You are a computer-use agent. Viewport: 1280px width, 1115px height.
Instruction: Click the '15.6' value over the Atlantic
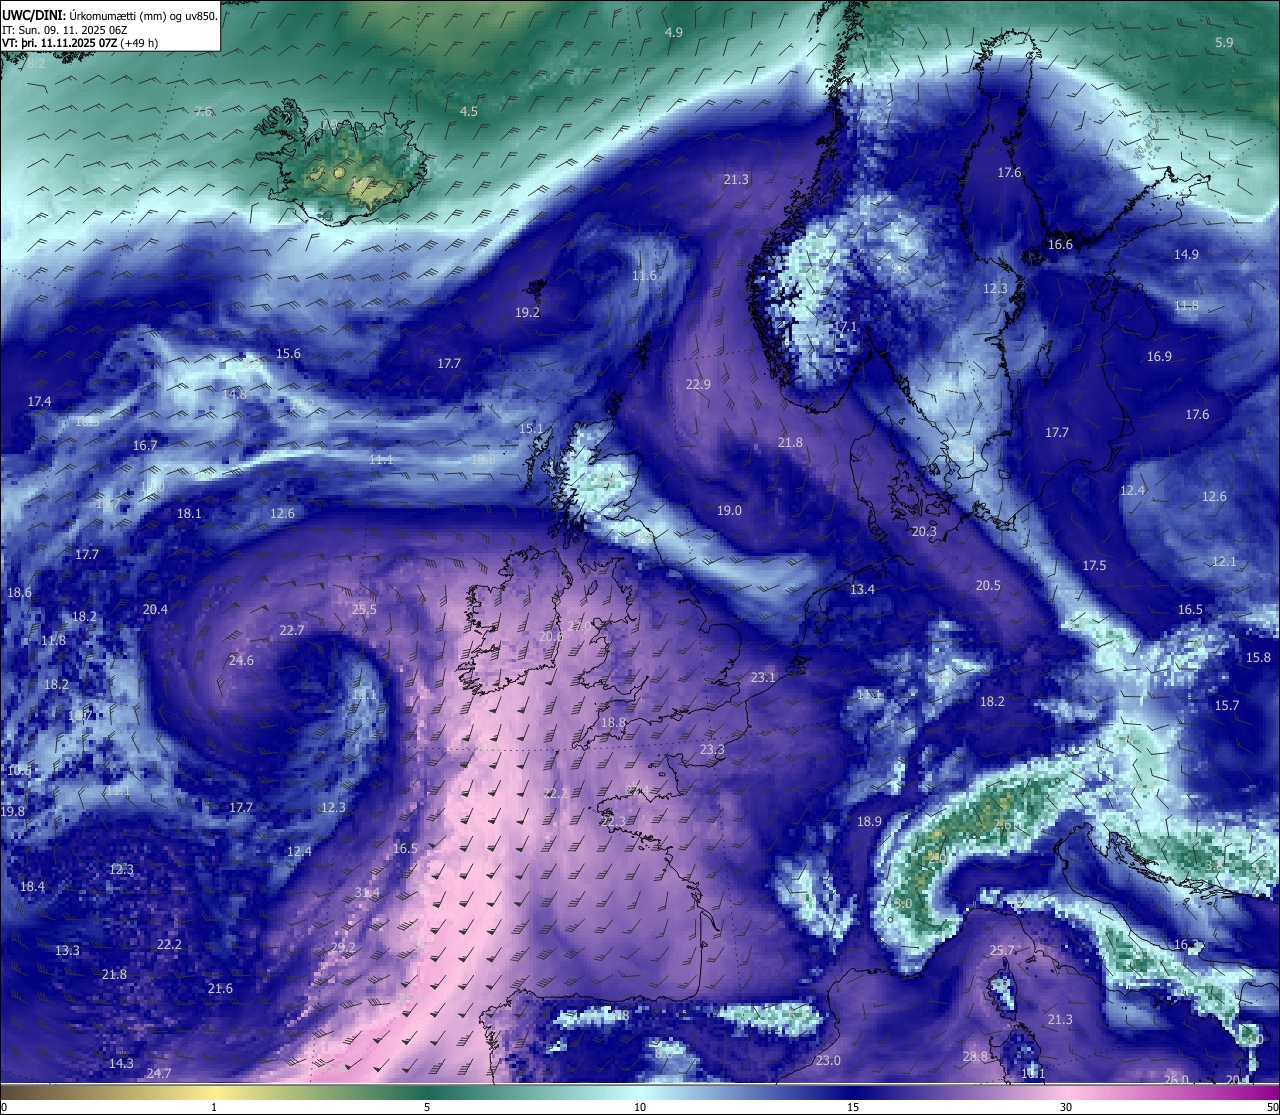[x=288, y=353]
